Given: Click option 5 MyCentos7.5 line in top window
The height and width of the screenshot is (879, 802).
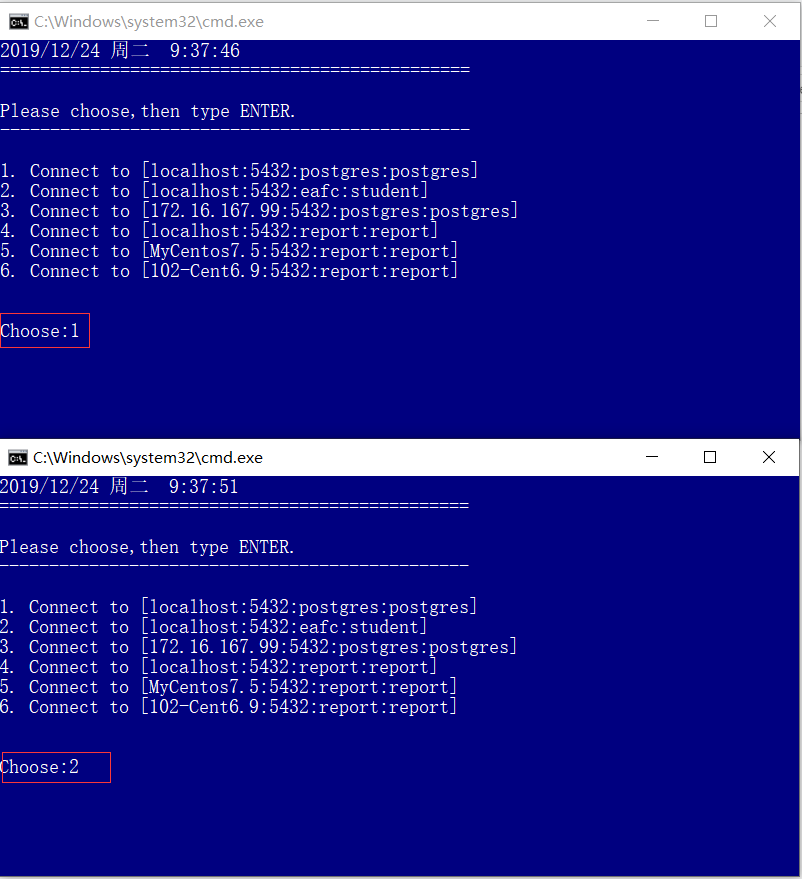Looking at the screenshot, I should 229,251.
